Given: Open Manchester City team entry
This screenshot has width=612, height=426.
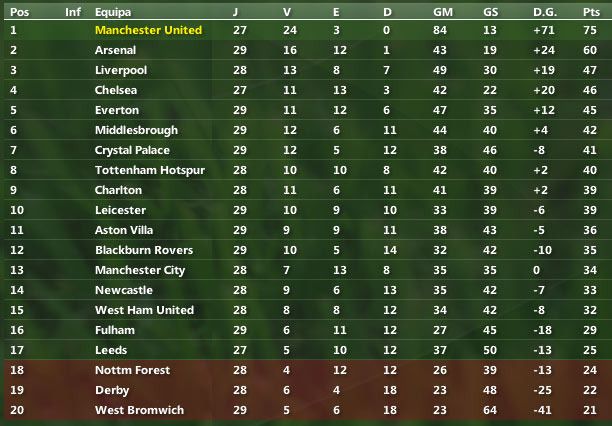Looking at the screenshot, I should click(x=140, y=270).
